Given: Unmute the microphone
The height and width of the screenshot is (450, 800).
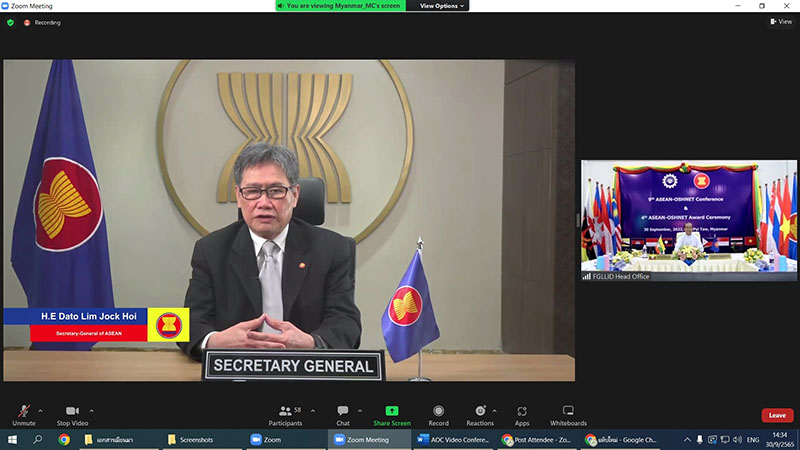Looking at the screenshot, I should [23, 414].
